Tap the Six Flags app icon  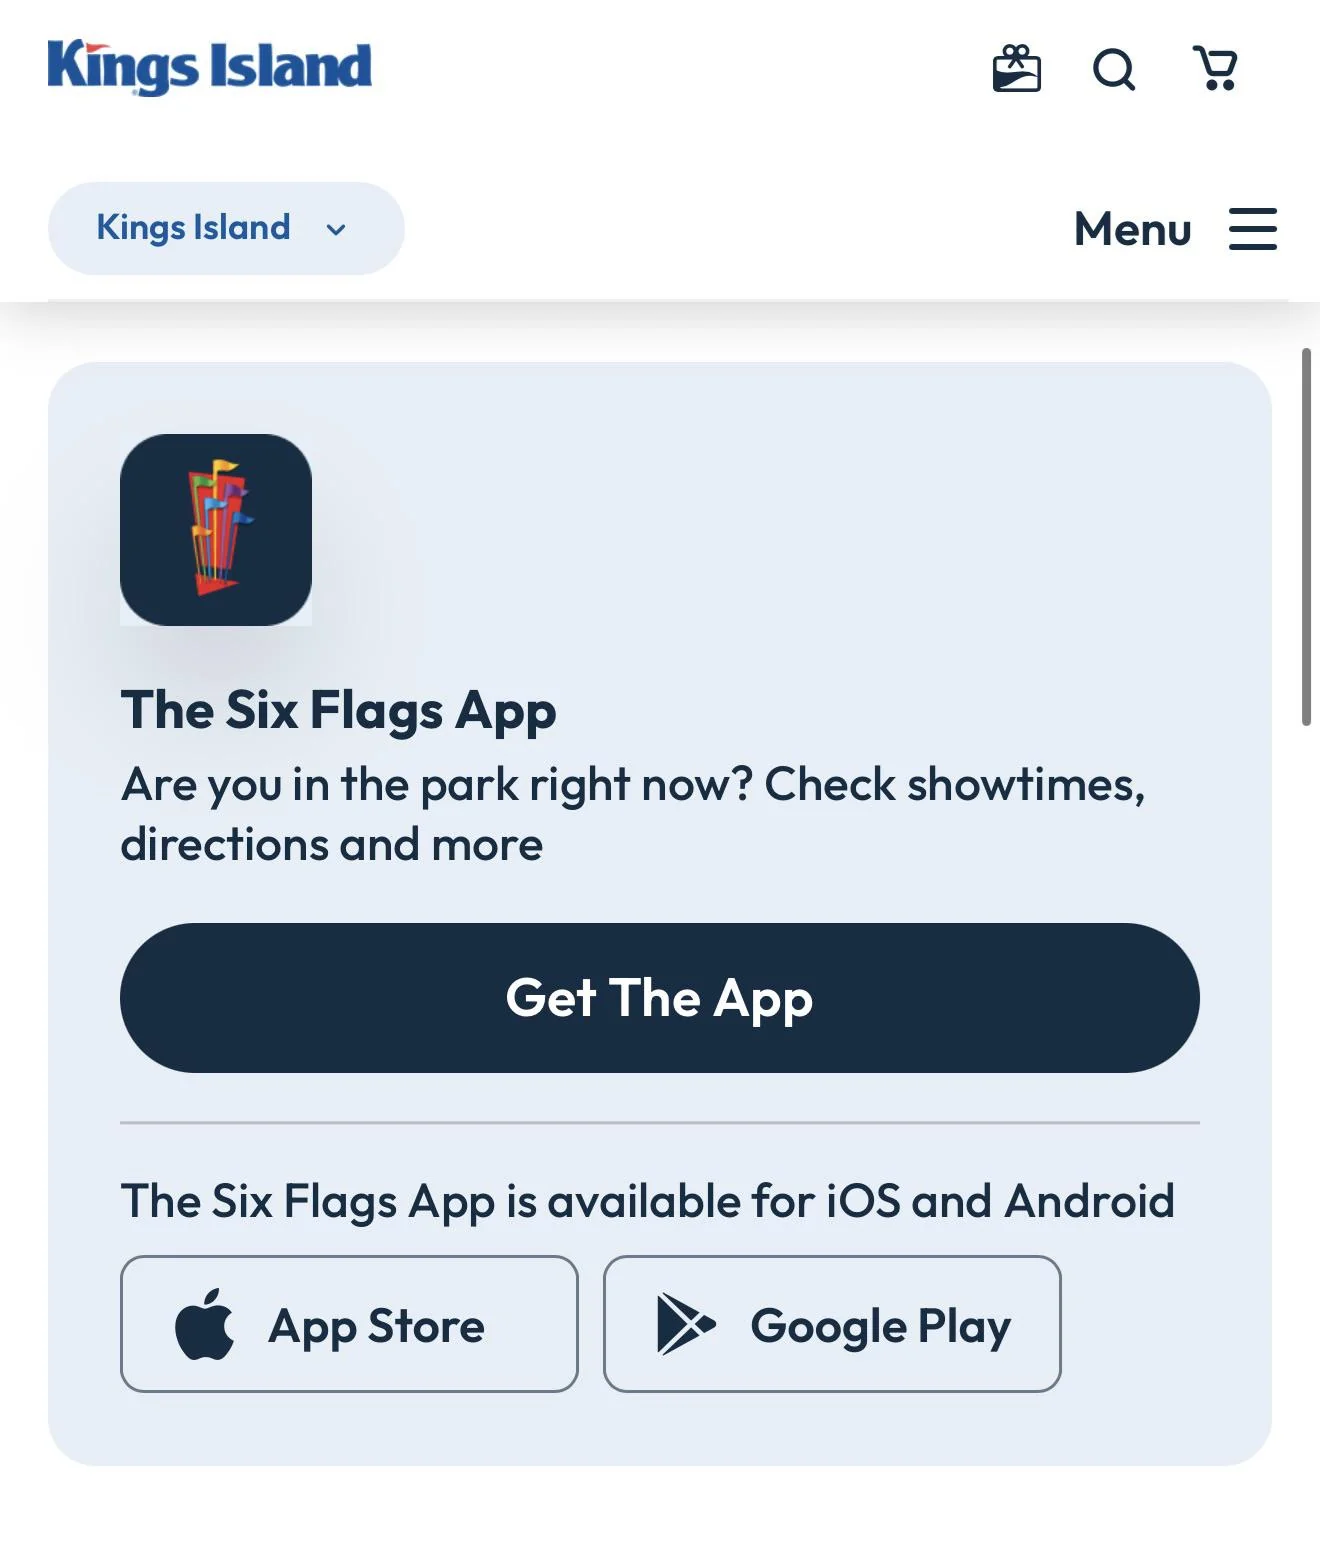pos(216,530)
